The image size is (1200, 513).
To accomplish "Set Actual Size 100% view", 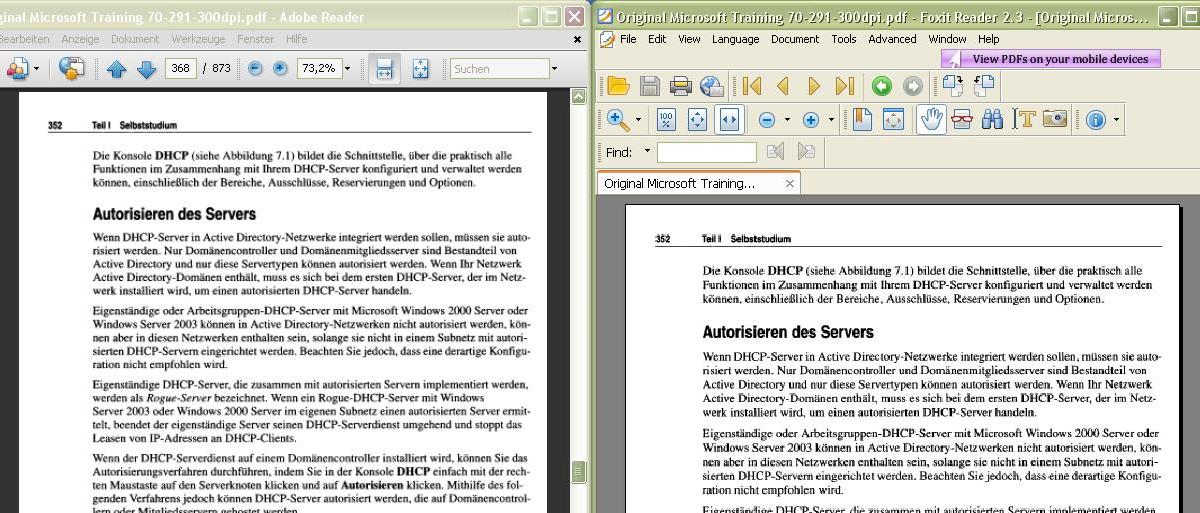I will (666, 120).
